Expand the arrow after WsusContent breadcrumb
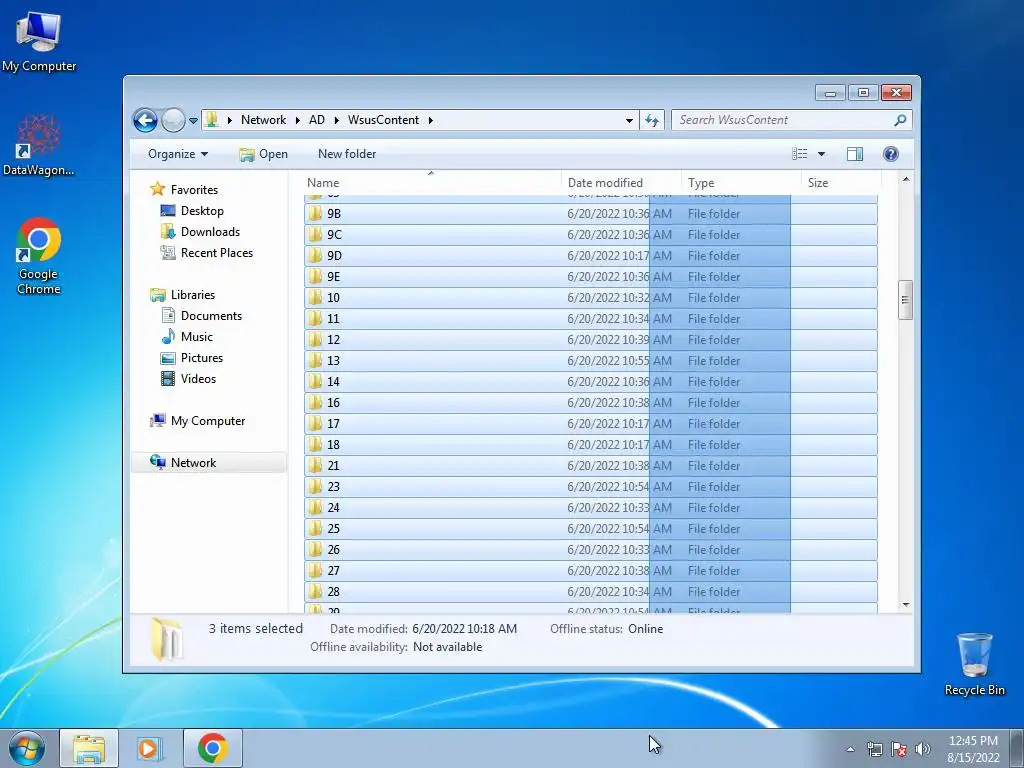This screenshot has width=1024, height=768. point(430,120)
